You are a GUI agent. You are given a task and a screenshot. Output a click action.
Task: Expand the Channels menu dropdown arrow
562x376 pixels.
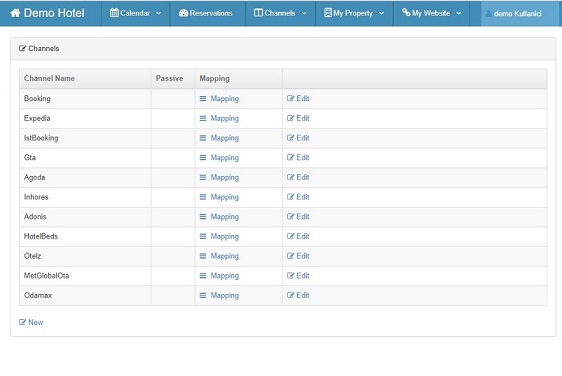click(304, 13)
